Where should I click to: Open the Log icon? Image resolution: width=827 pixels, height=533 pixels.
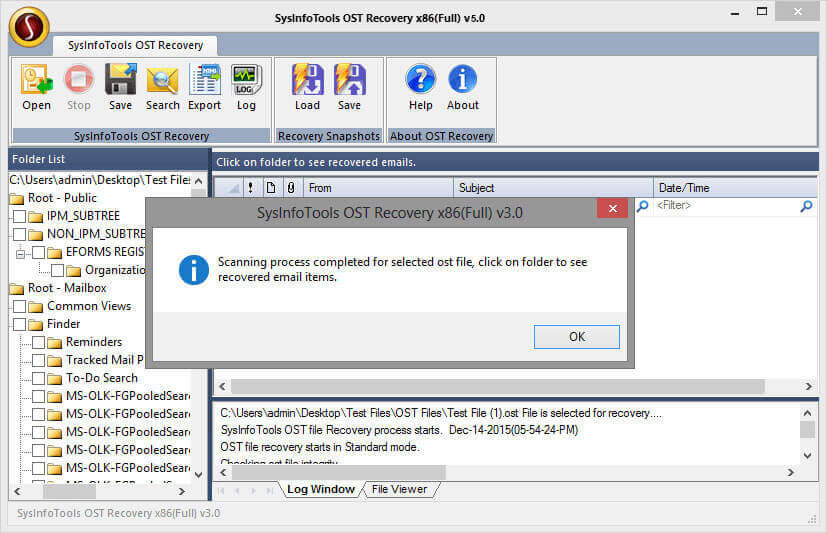click(x=246, y=80)
